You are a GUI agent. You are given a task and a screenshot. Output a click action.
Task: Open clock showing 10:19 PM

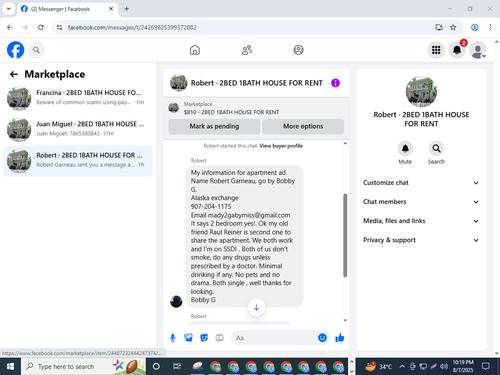pyautogui.click(x=463, y=366)
